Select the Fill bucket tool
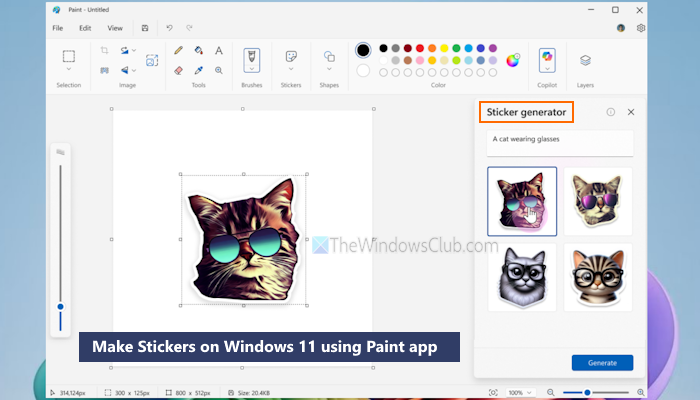 pos(198,50)
